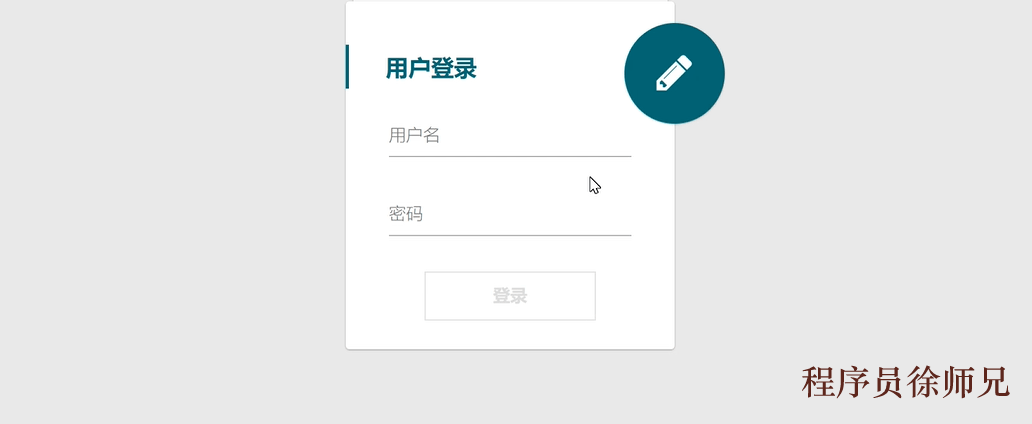Viewport: 1032px width, 424px height.
Task: Click the 用户名 placeholder label
Action: (414, 136)
